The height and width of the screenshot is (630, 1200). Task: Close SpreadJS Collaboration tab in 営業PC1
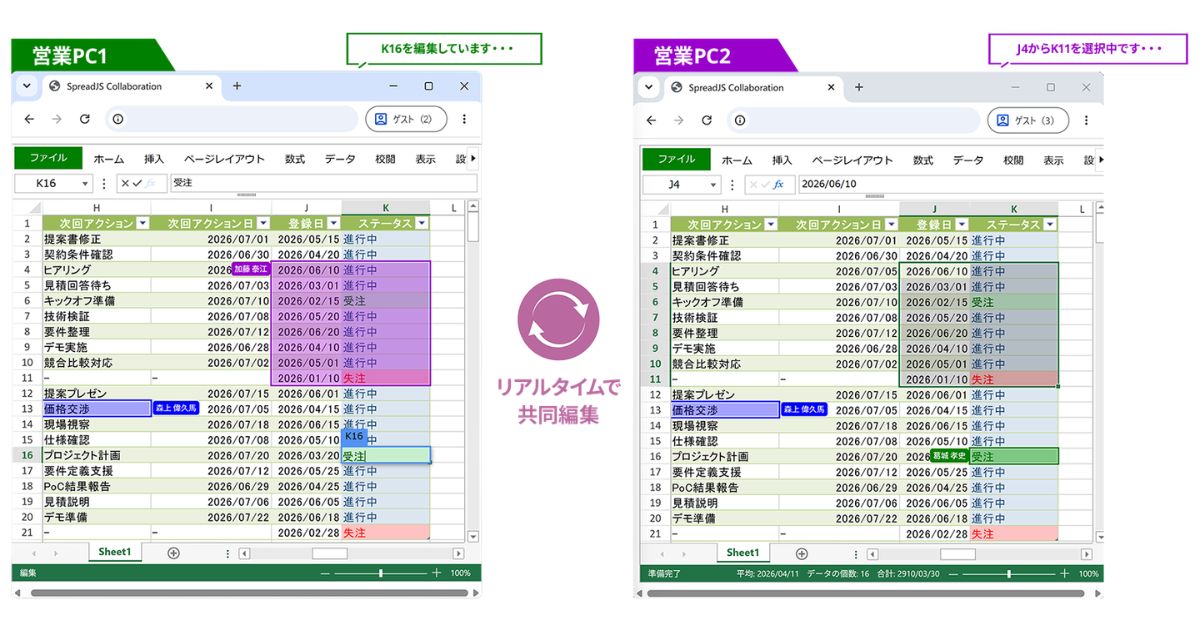[209, 86]
